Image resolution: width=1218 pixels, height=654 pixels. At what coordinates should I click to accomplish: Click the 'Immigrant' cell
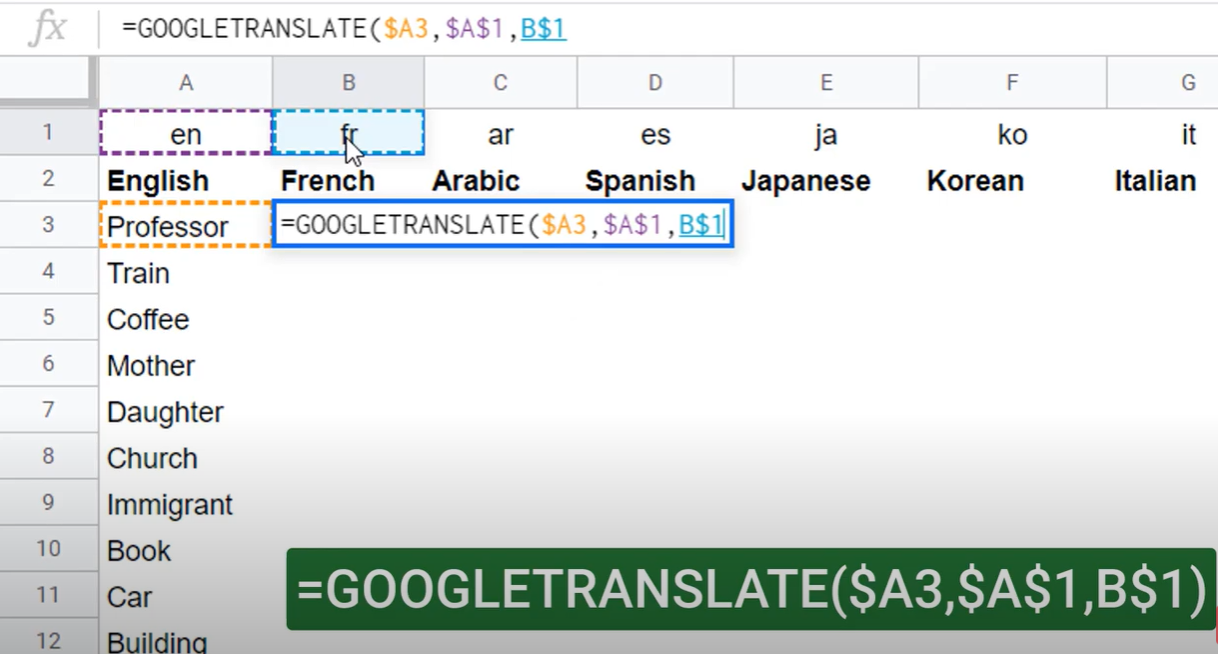tap(186, 504)
